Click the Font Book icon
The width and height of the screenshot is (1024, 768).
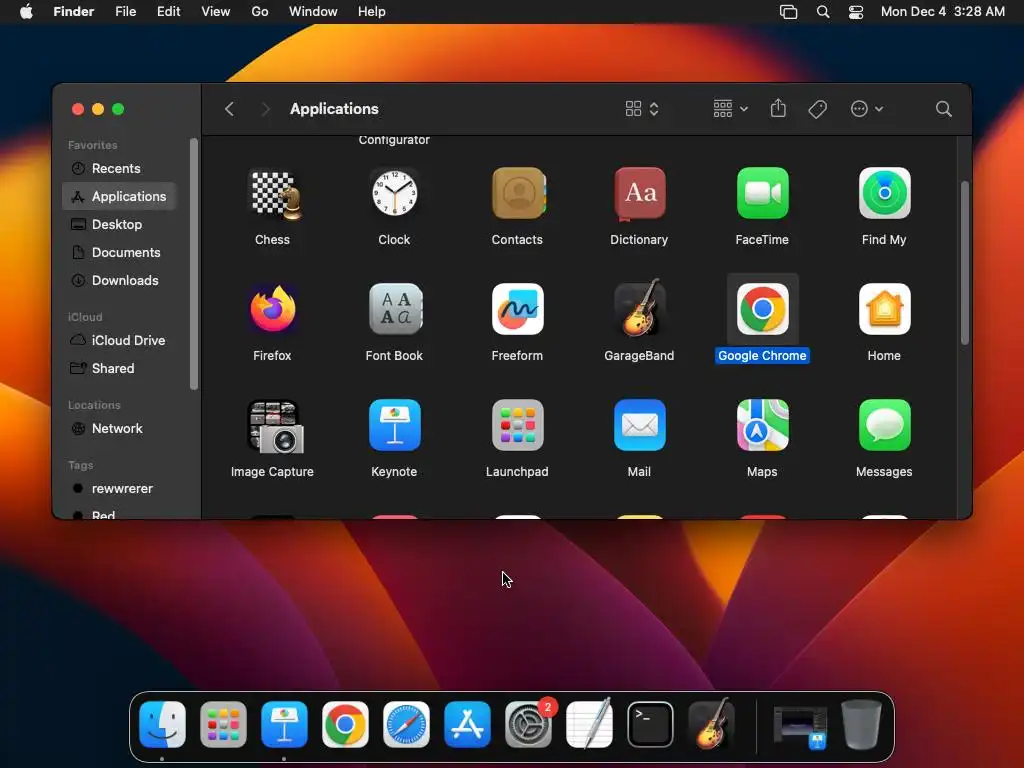tap(394, 309)
